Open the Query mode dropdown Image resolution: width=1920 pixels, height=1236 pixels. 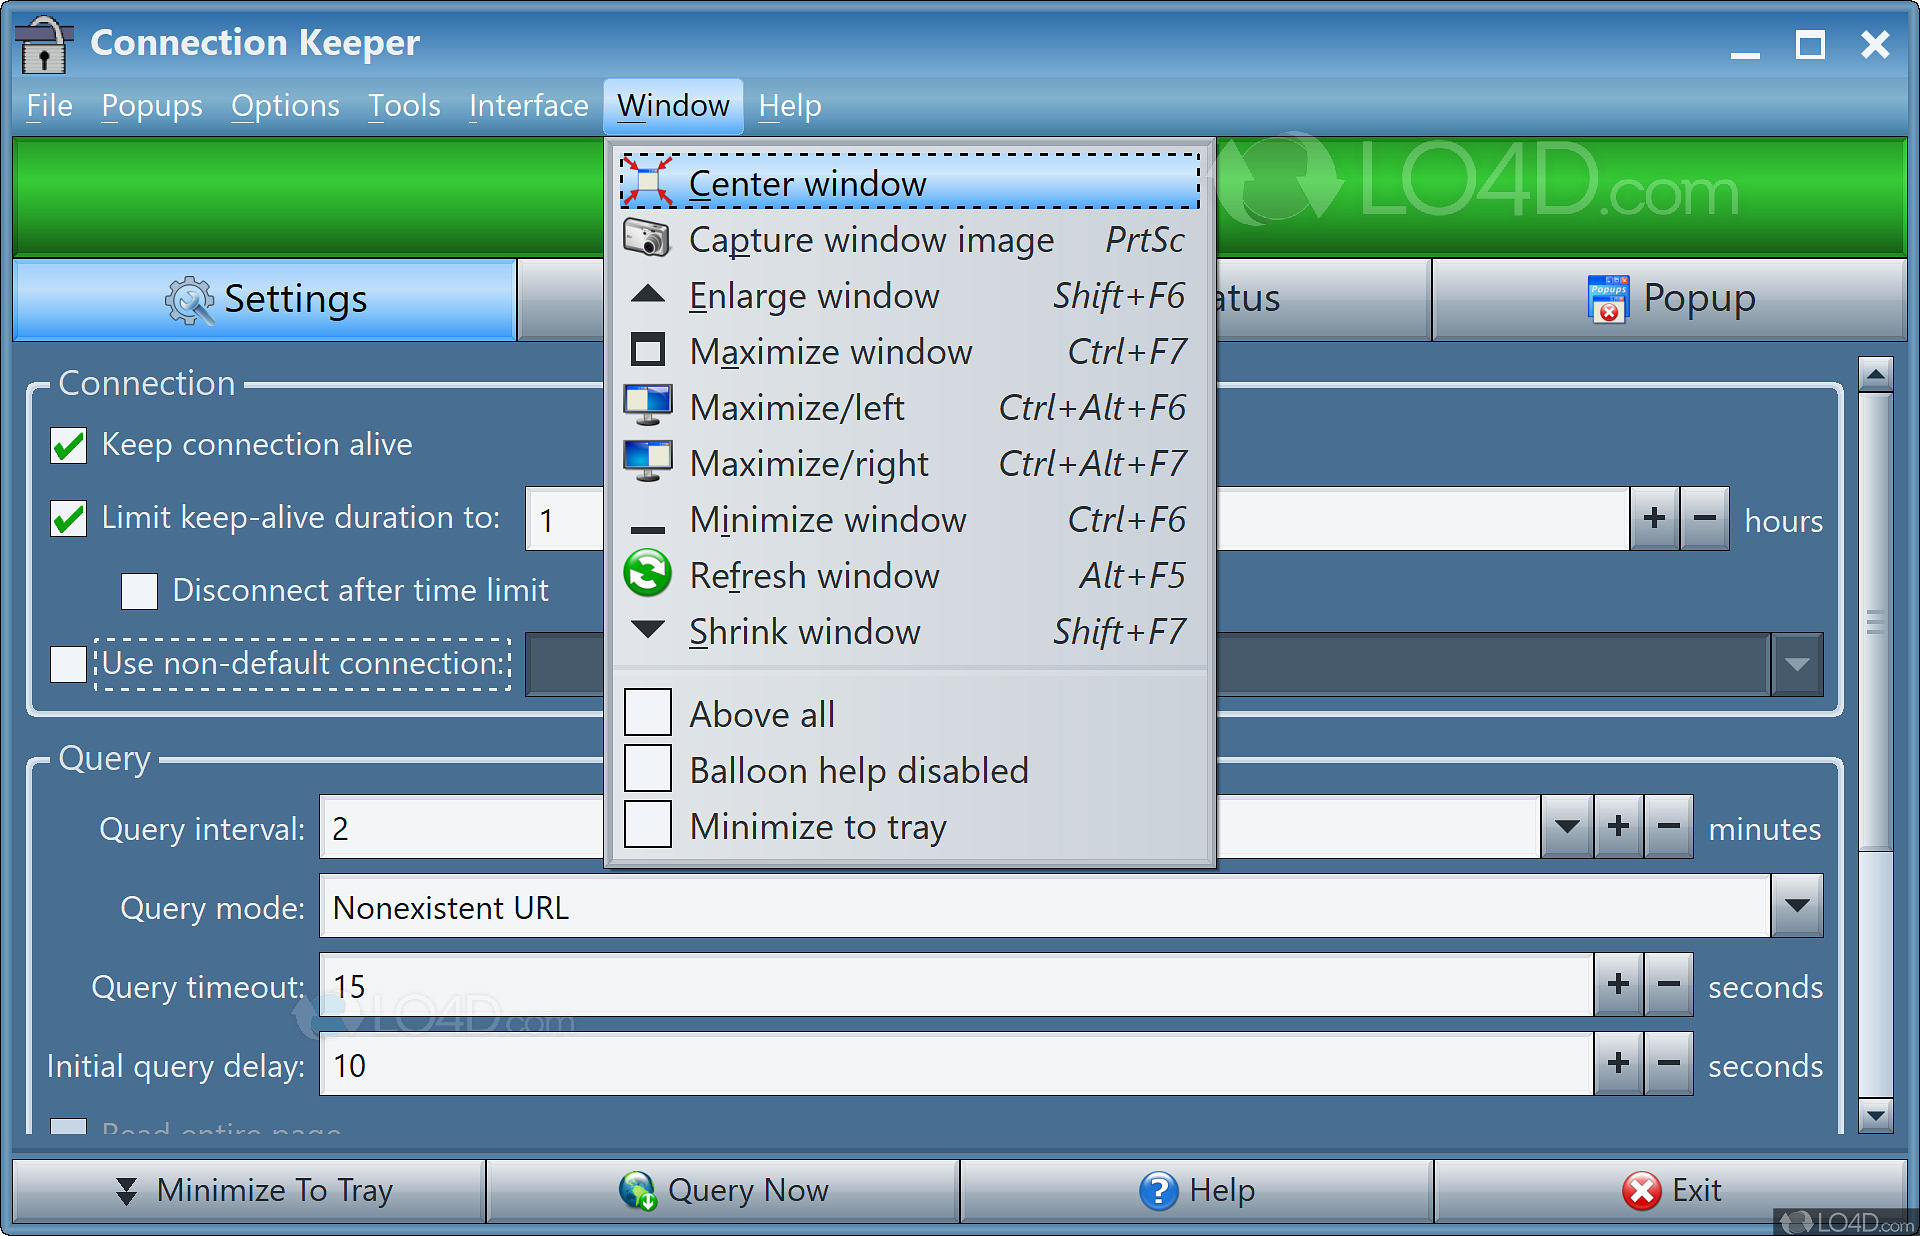(x=1796, y=906)
